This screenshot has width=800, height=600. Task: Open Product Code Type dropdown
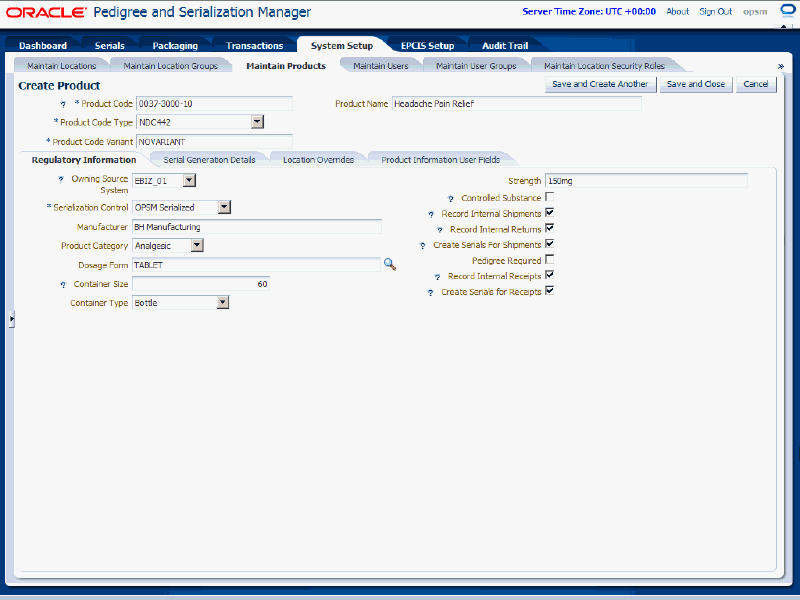258,122
